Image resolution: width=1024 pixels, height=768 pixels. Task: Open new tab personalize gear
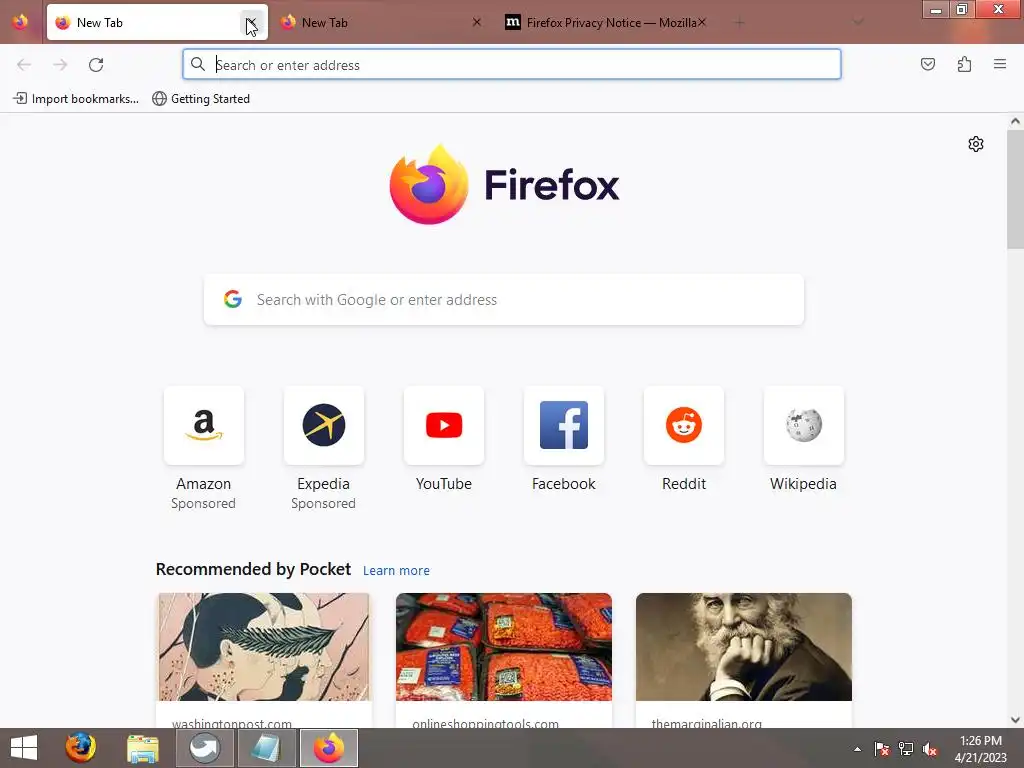[976, 144]
